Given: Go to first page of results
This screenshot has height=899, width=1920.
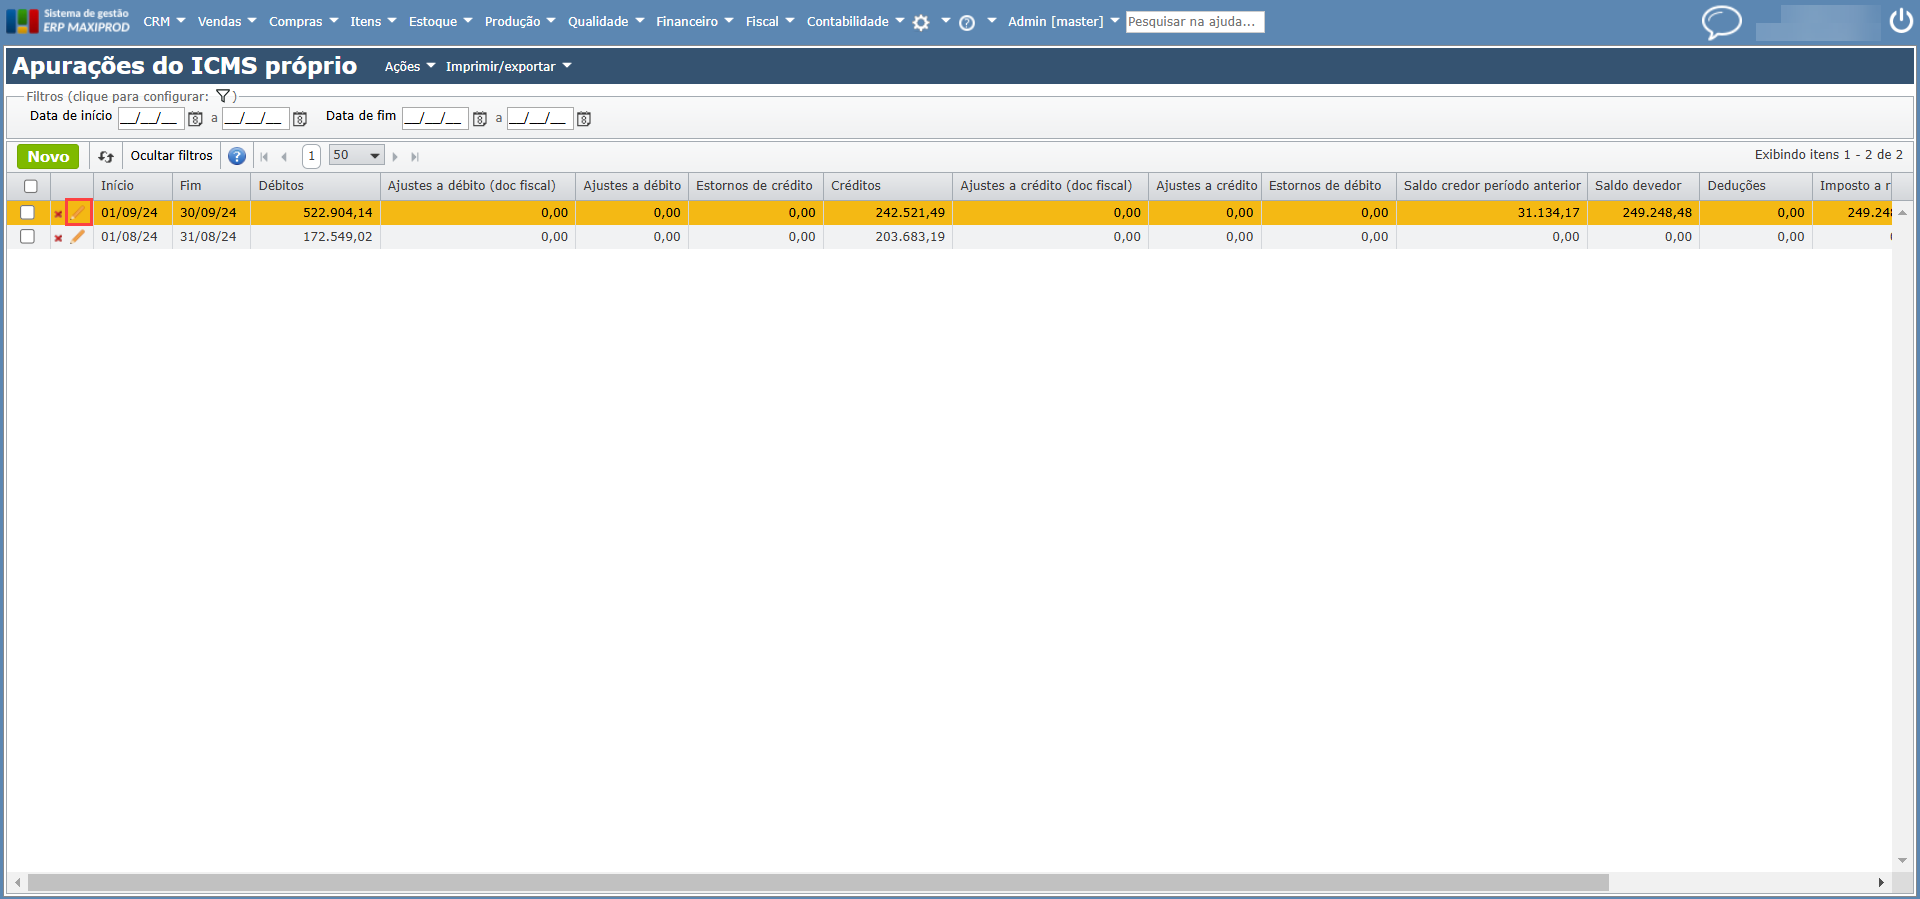Looking at the screenshot, I should click(264, 157).
